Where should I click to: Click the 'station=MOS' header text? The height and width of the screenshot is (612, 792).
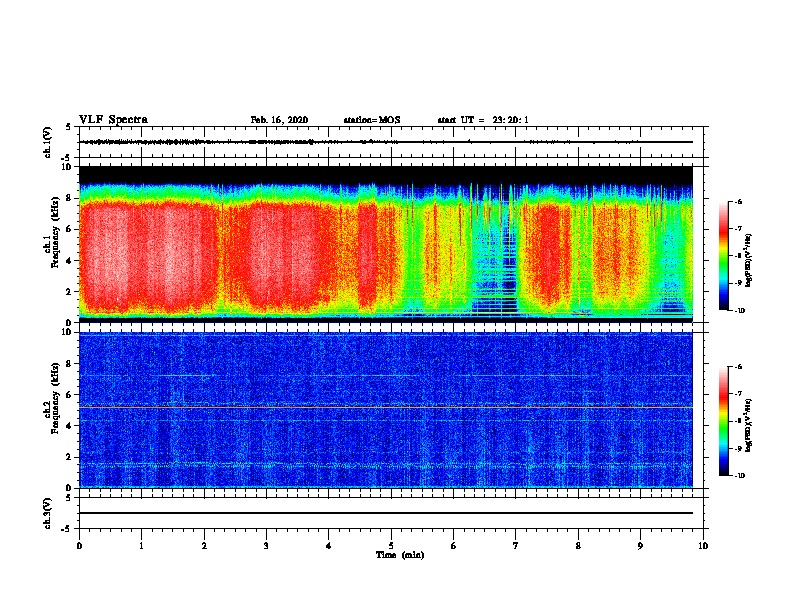tap(372, 120)
